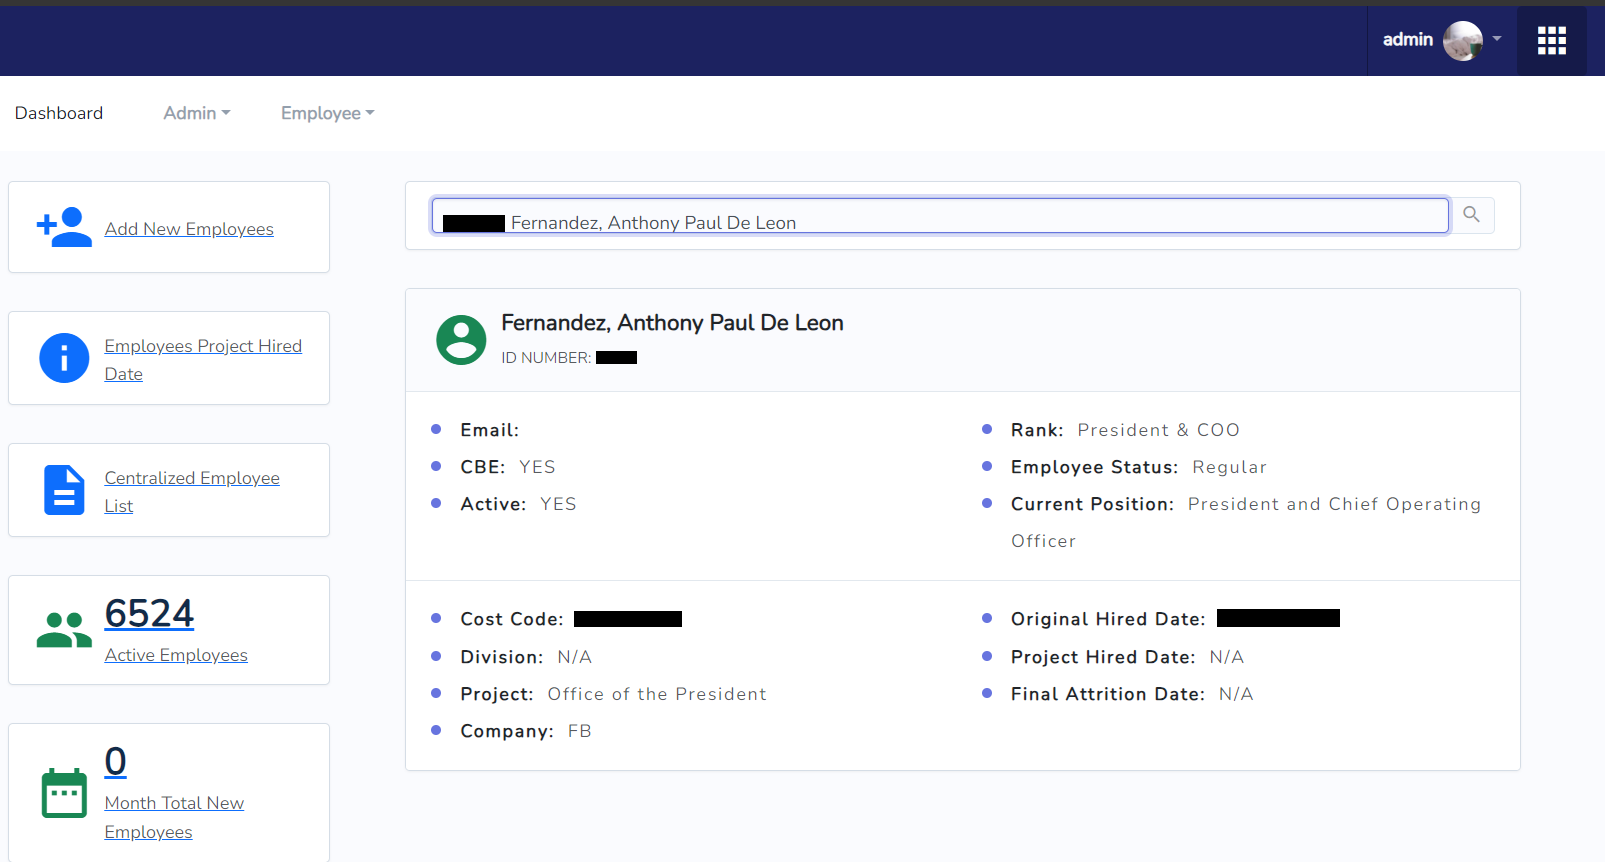Screen dimensions: 1605x862
Task: Click the add new employee person-plus icon
Action: coord(64,228)
